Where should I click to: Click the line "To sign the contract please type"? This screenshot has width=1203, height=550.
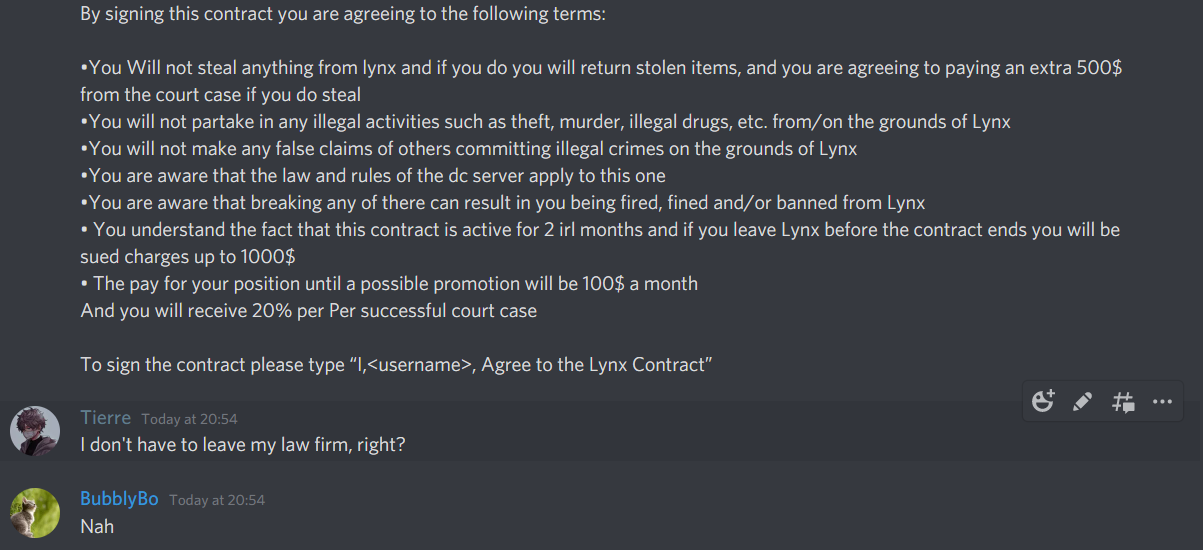396,365
